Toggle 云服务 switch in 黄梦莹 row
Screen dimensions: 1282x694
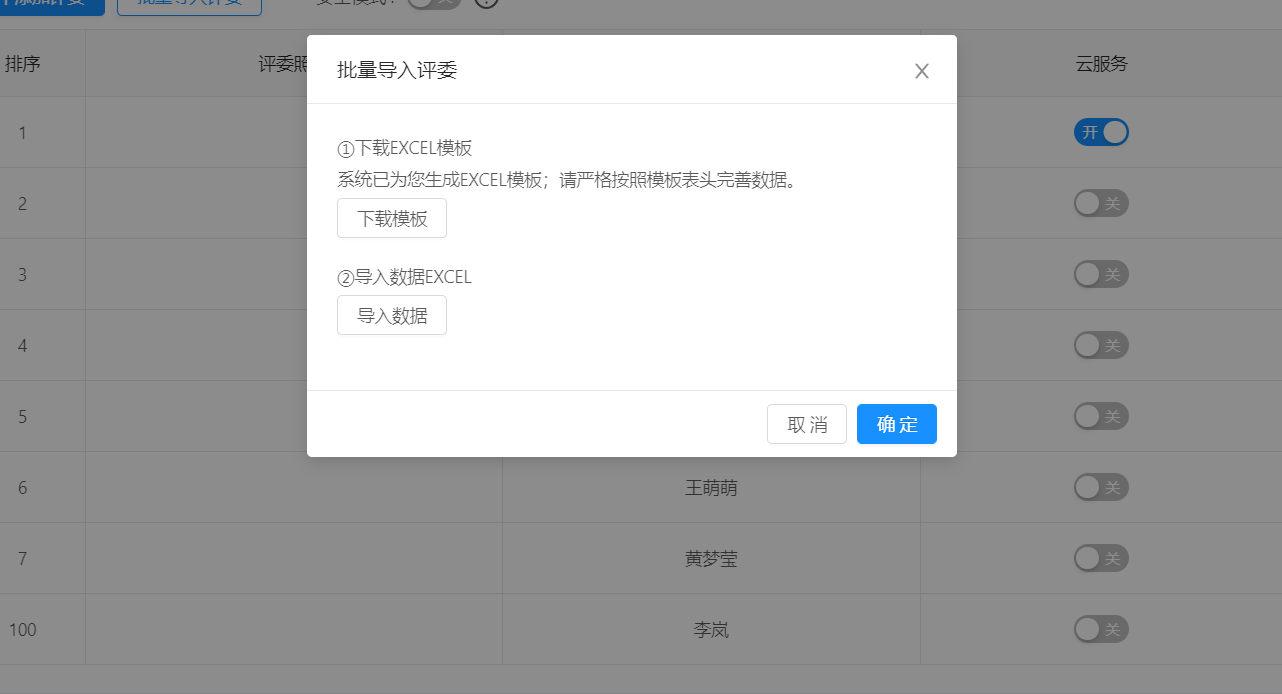[1101, 558]
